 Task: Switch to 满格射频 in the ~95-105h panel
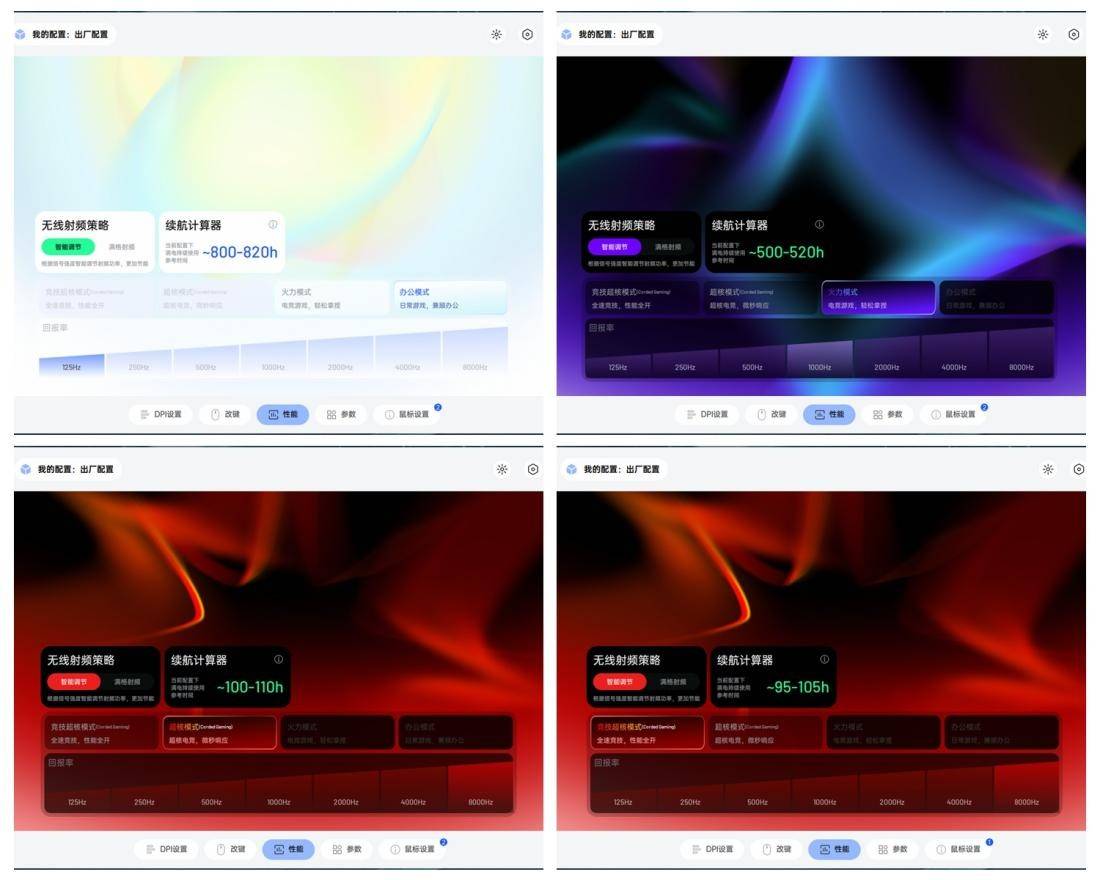pos(673,681)
